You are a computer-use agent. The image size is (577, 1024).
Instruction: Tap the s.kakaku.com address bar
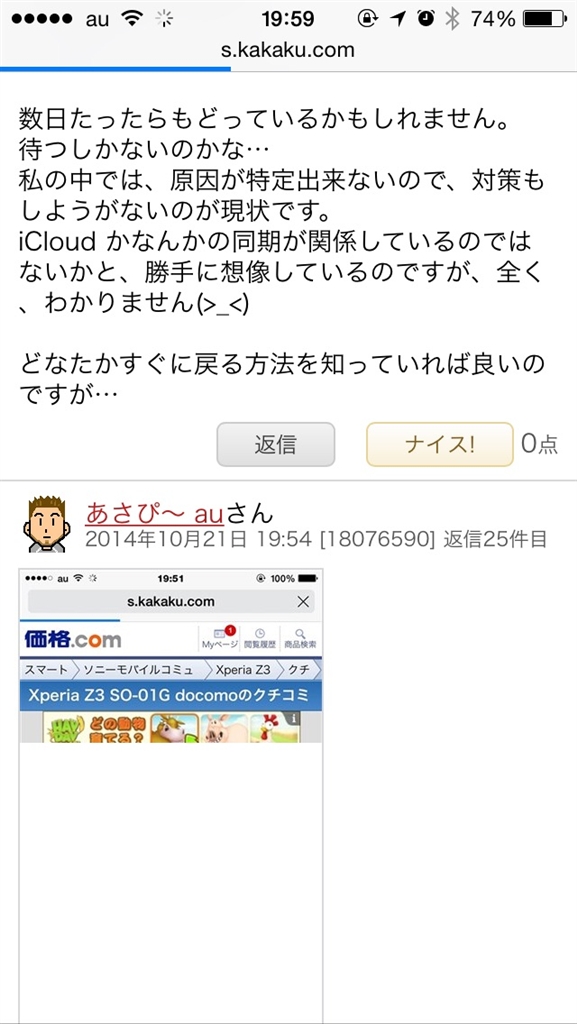[x=288, y=50]
